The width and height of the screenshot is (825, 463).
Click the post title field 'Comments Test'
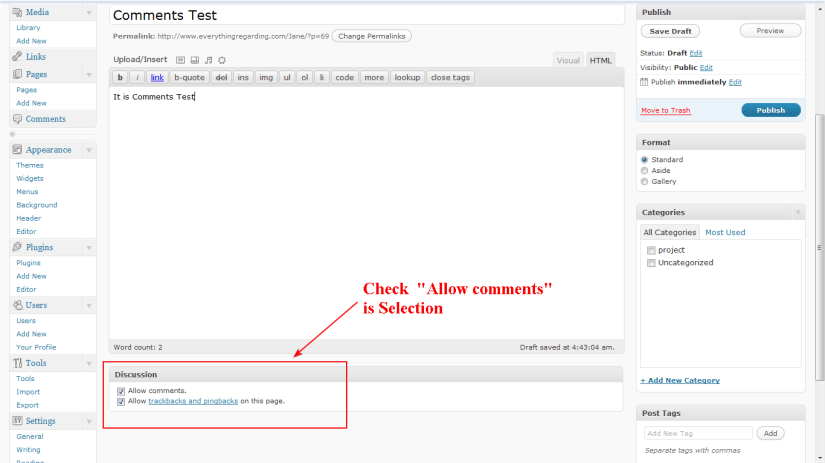coord(367,15)
